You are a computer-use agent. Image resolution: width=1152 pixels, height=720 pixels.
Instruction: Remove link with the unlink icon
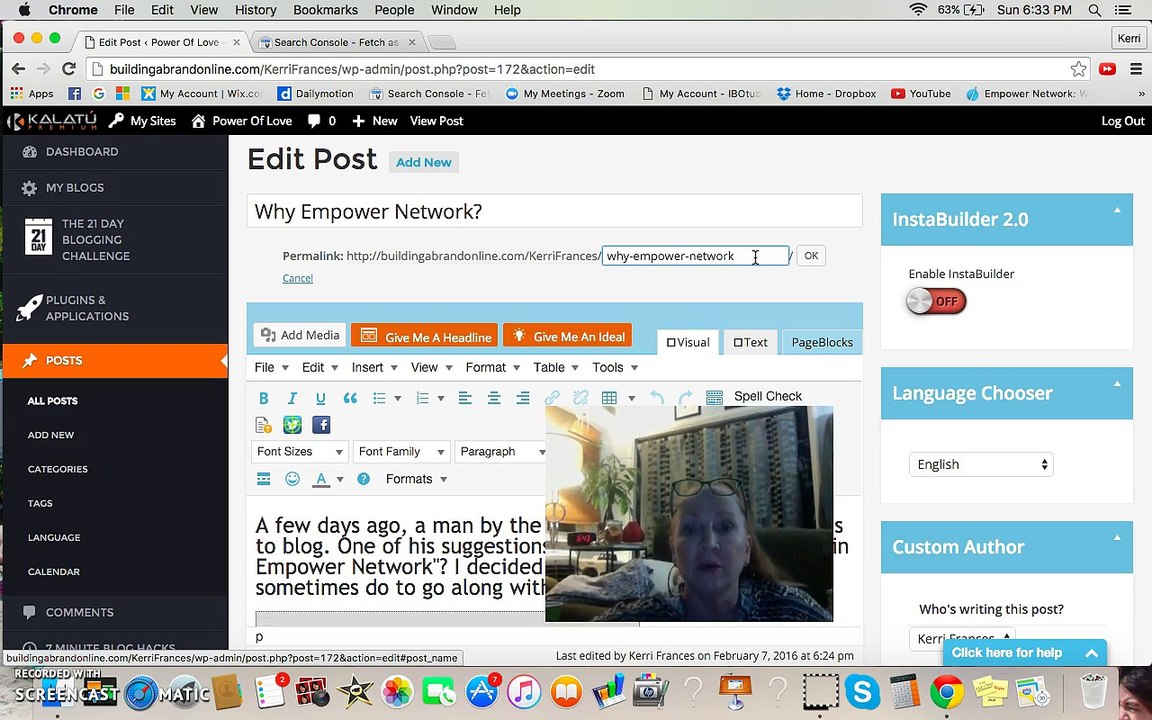pos(580,398)
